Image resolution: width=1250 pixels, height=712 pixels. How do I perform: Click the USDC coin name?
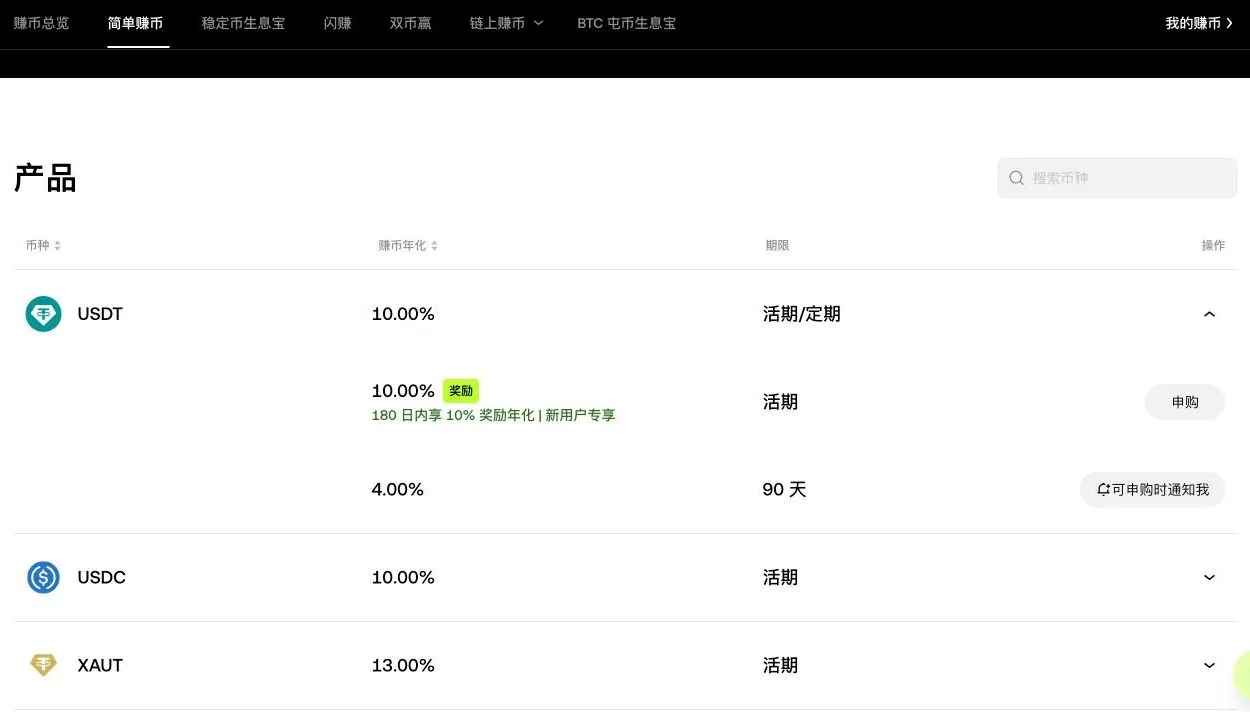(102, 578)
